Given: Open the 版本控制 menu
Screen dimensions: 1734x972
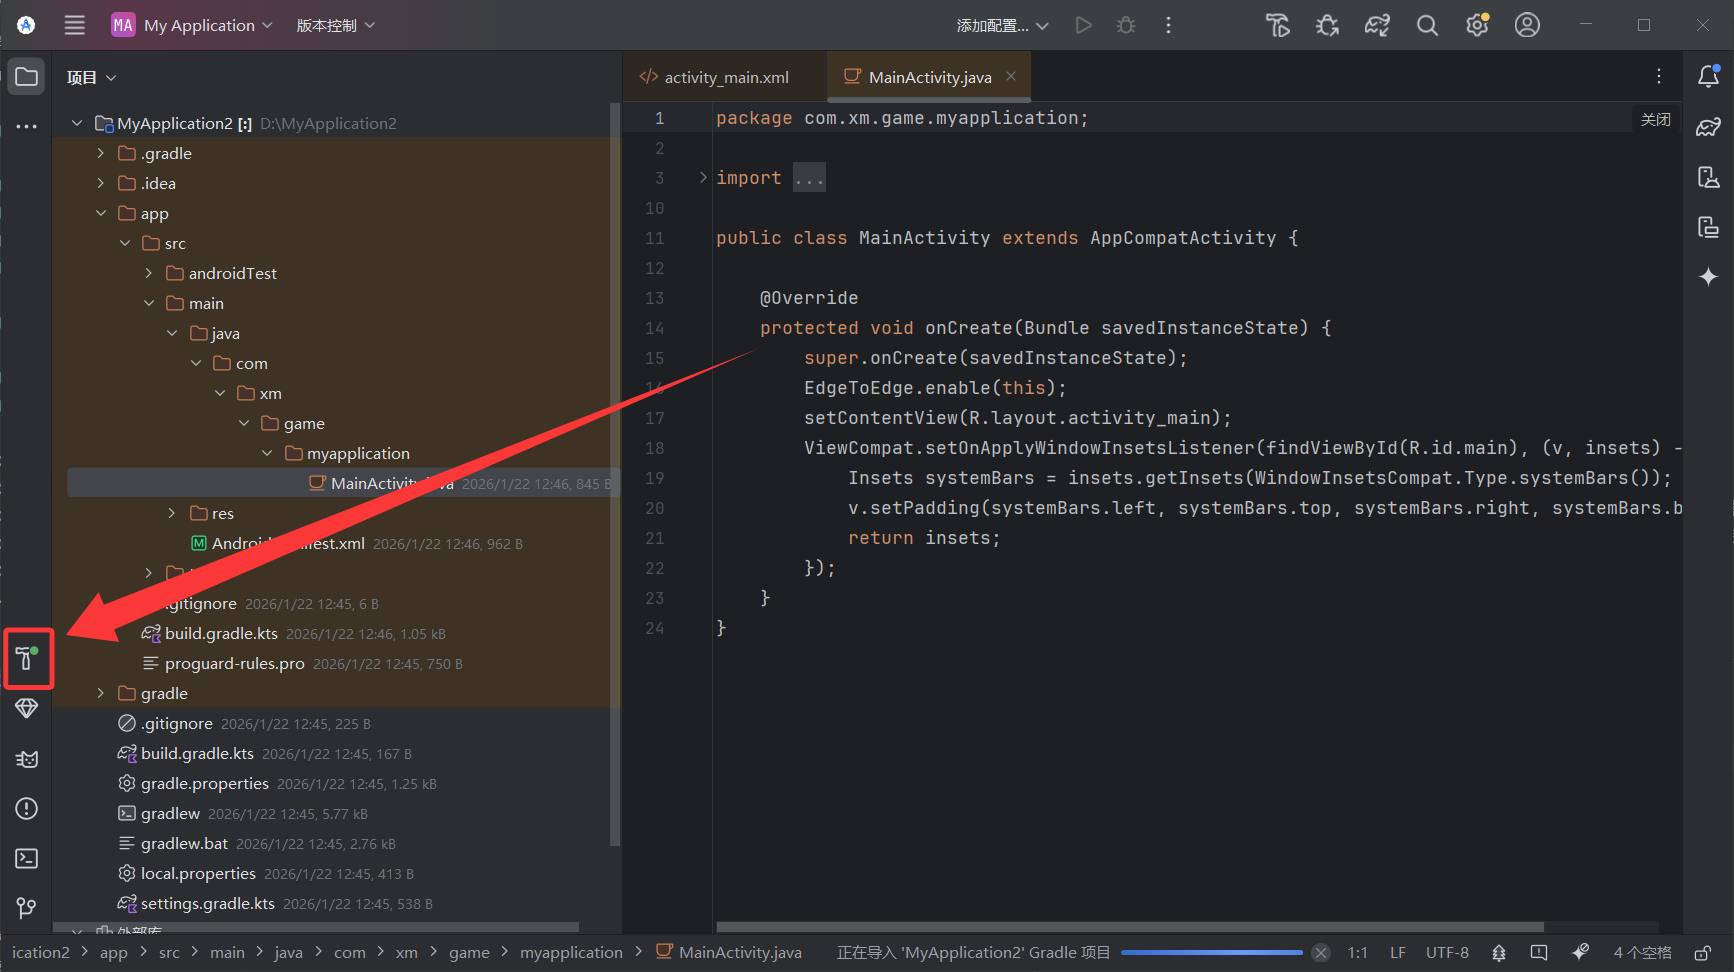Looking at the screenshot, I should (335, 26).
